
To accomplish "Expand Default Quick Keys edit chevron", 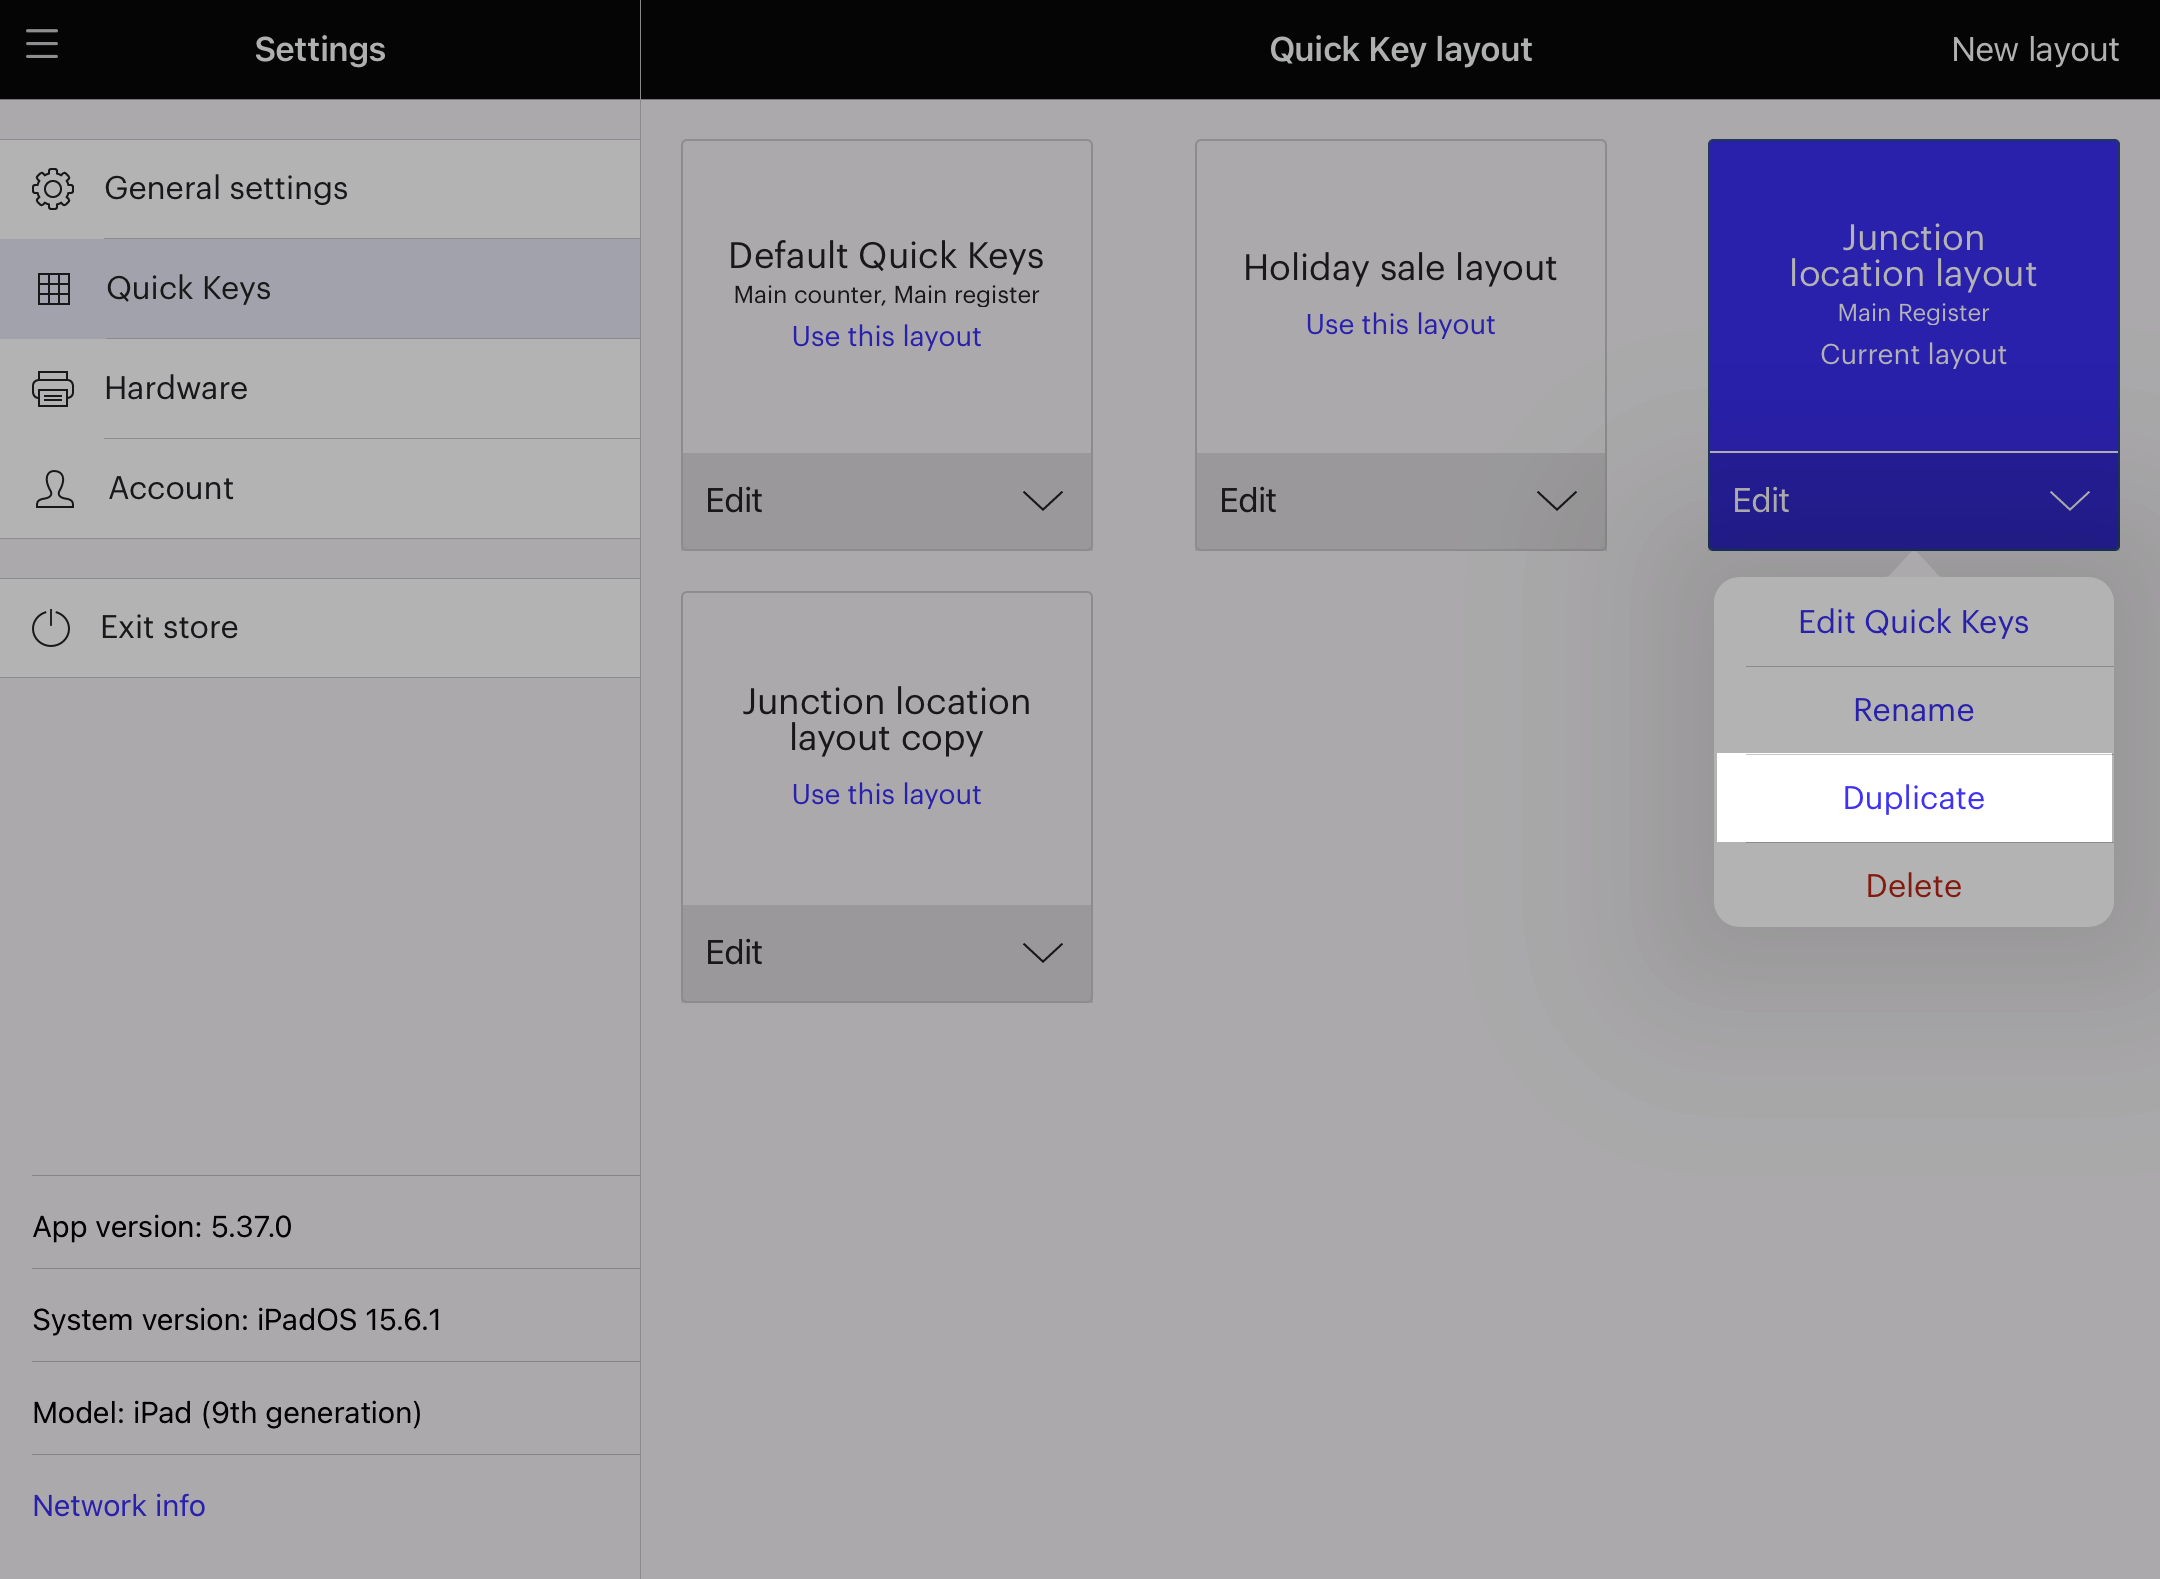I will click(1042, 501).
